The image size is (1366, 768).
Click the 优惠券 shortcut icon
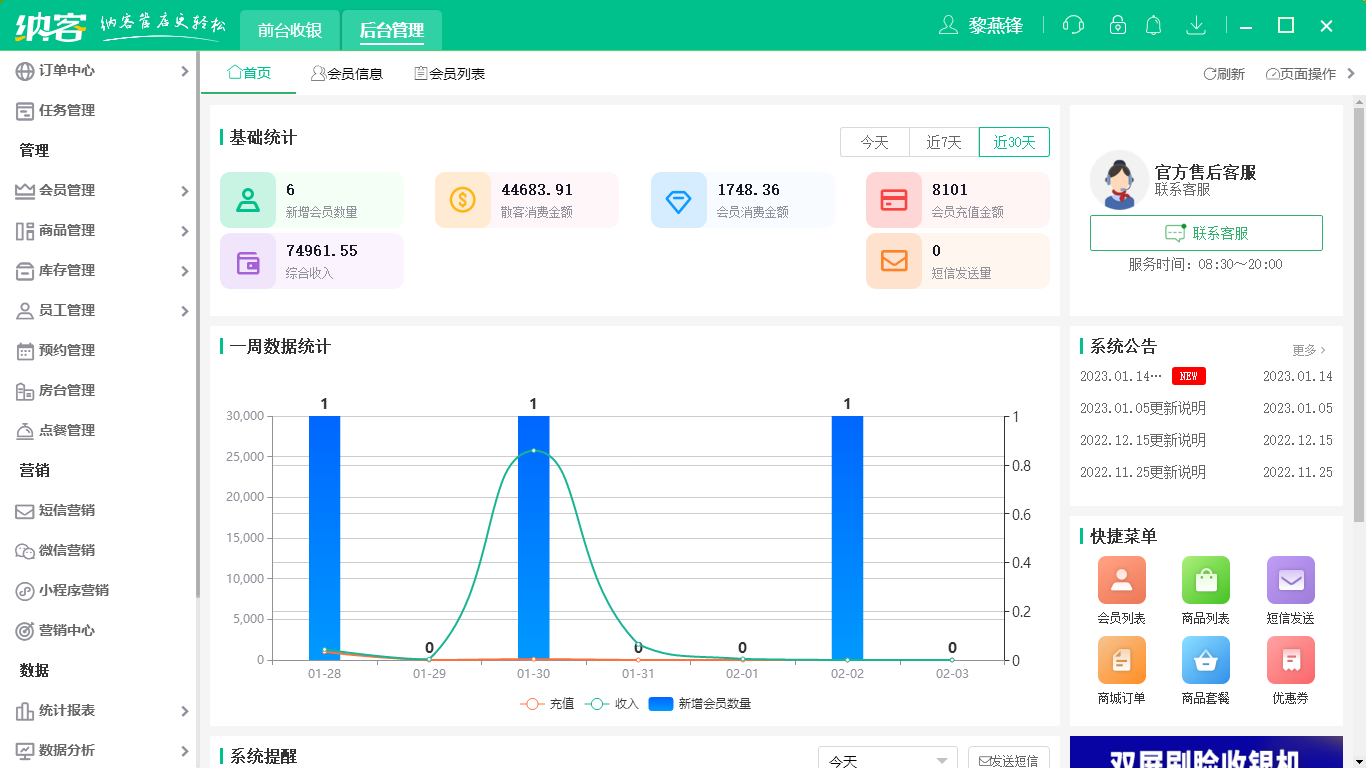(1290, 660)
